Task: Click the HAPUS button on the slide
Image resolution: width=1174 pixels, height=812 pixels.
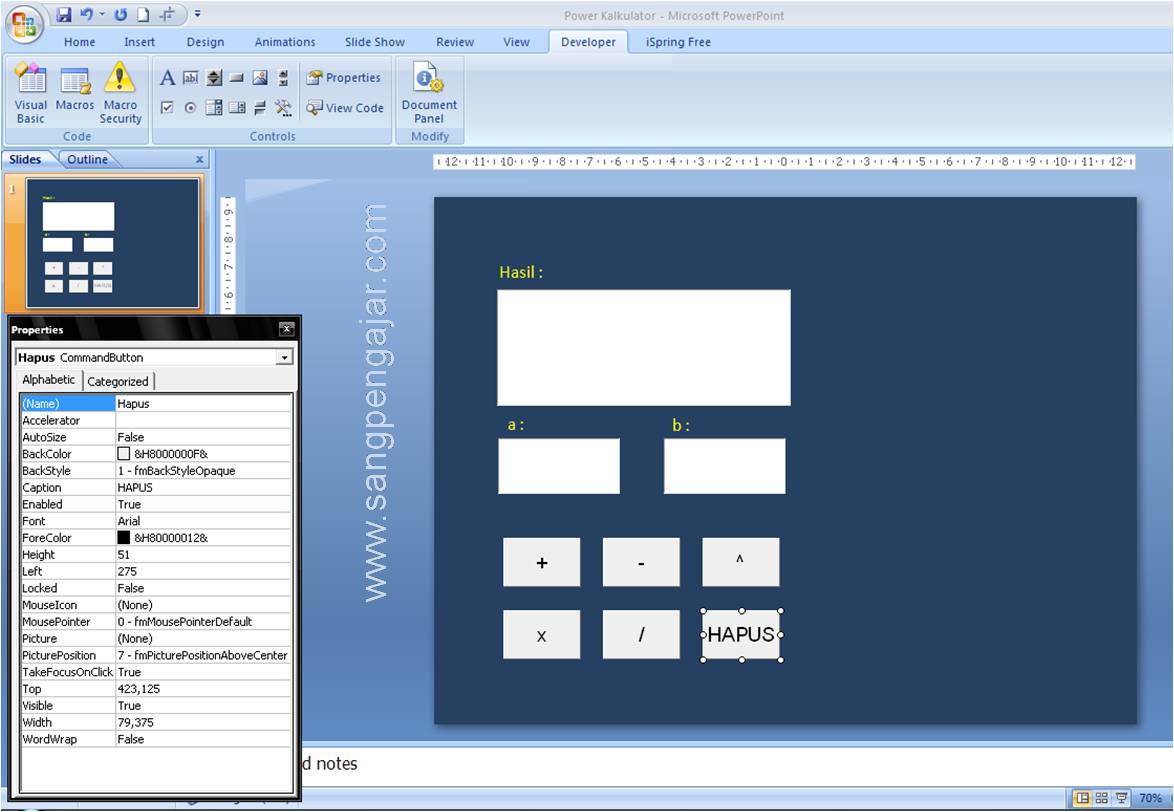Action: click(x=740, y=634)
